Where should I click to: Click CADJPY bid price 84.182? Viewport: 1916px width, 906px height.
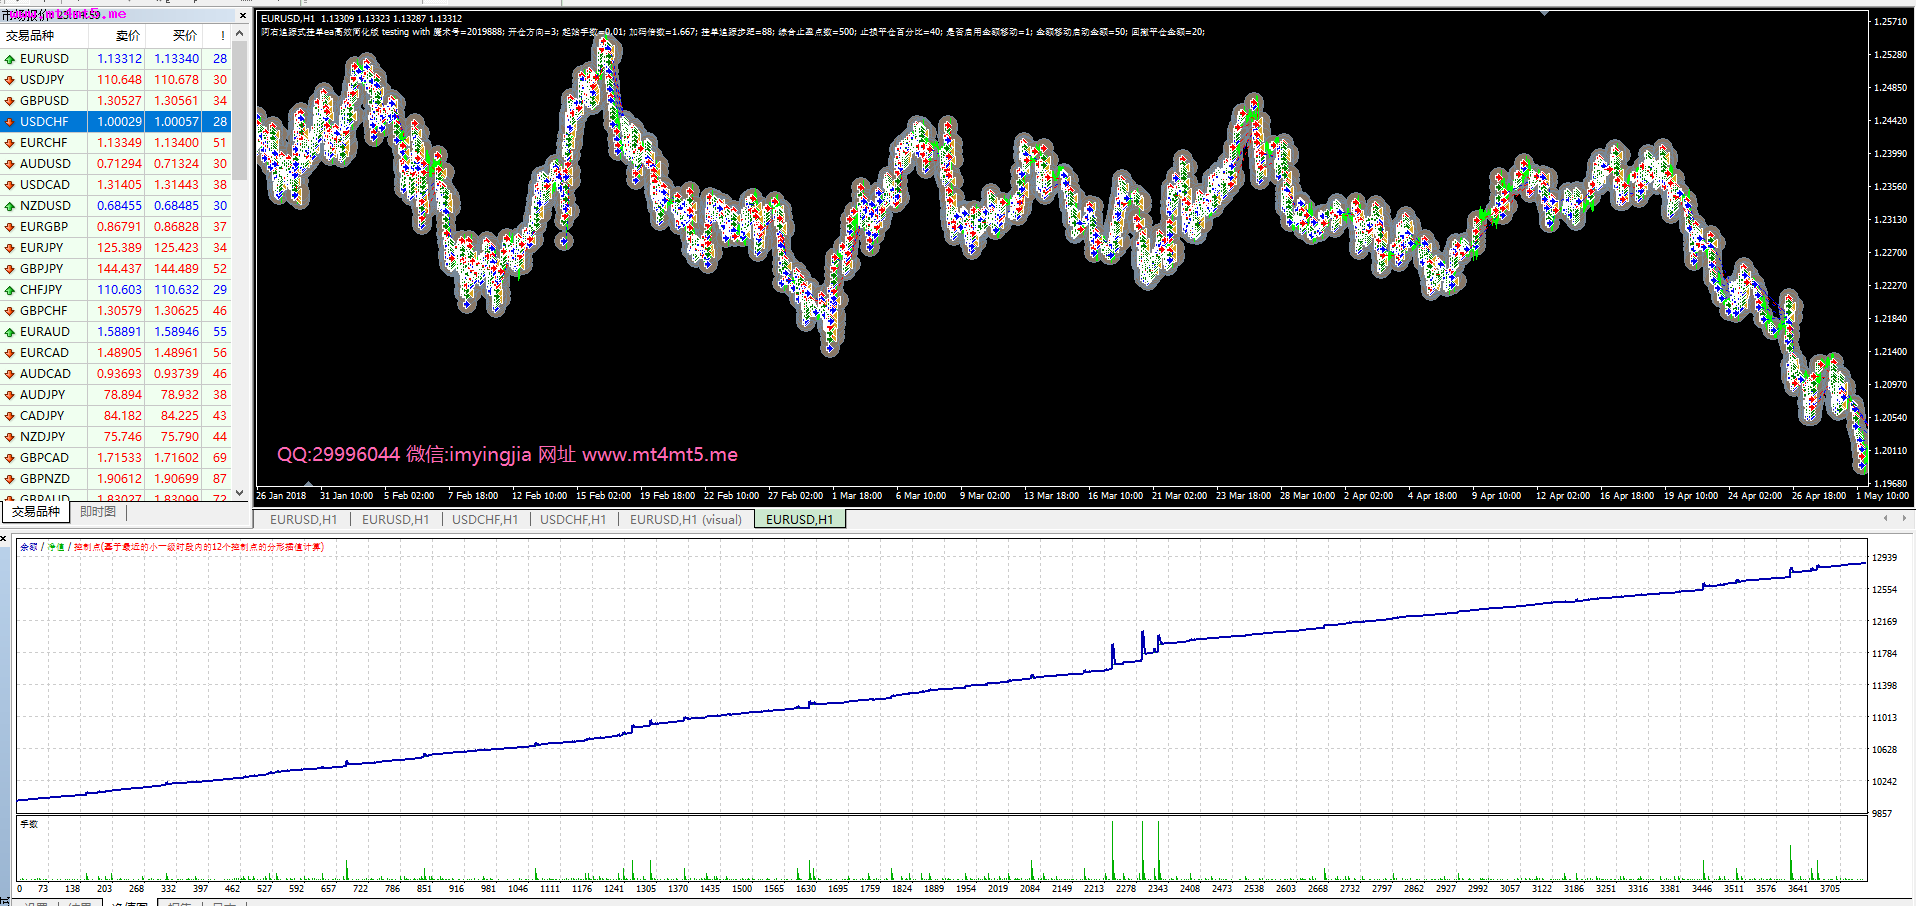pos(123,416)
